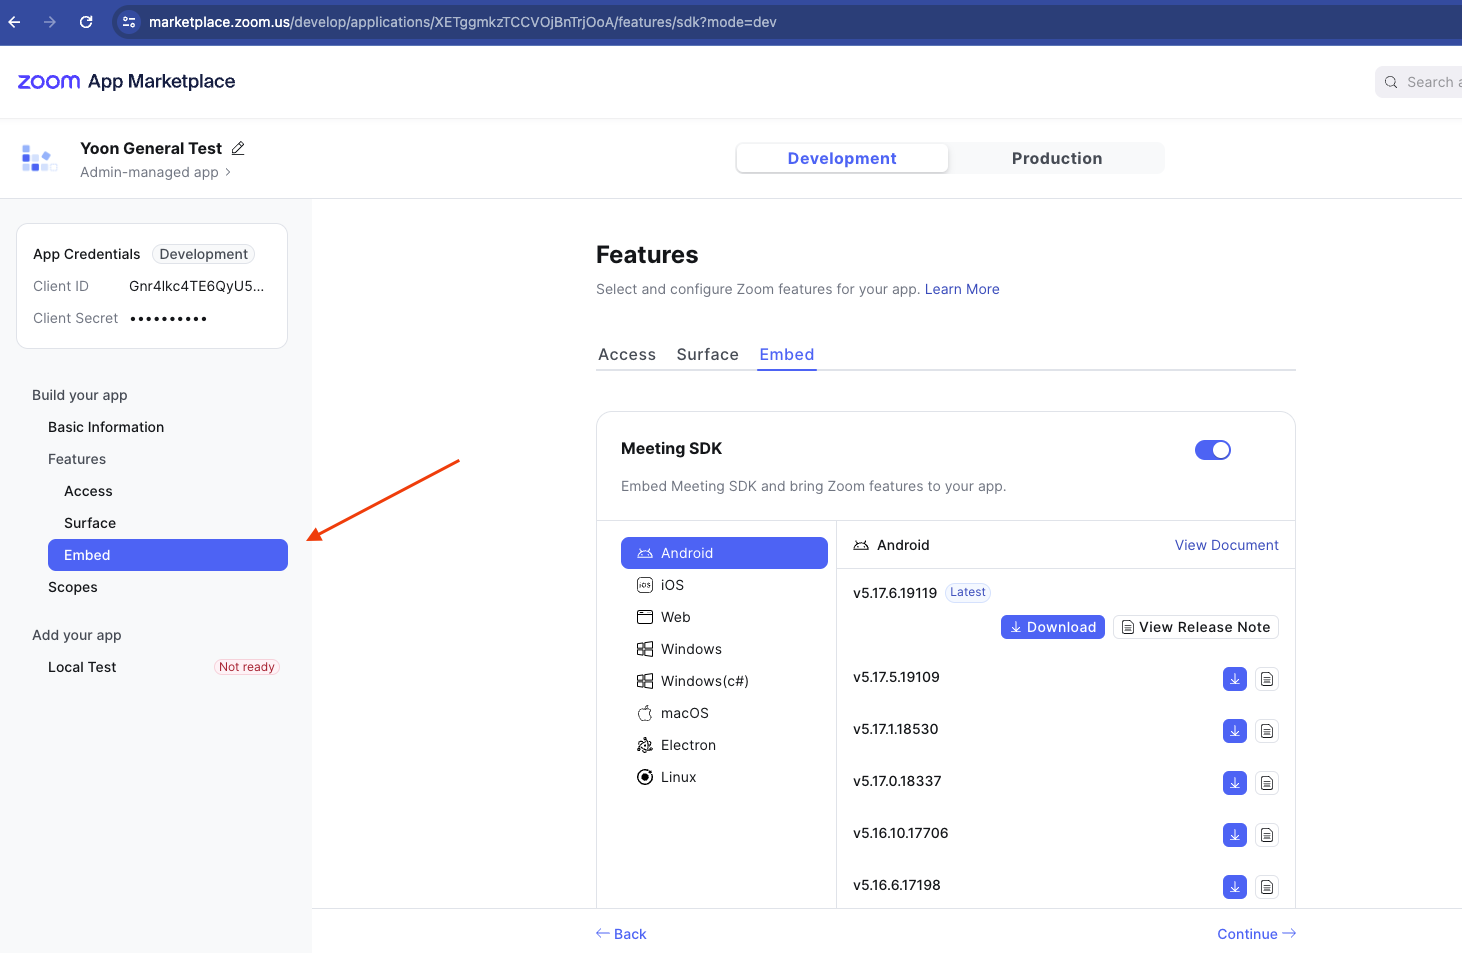View release note for v5.16.10.17706
The image size is (1462, 953).
click(x=1267, y=835)
